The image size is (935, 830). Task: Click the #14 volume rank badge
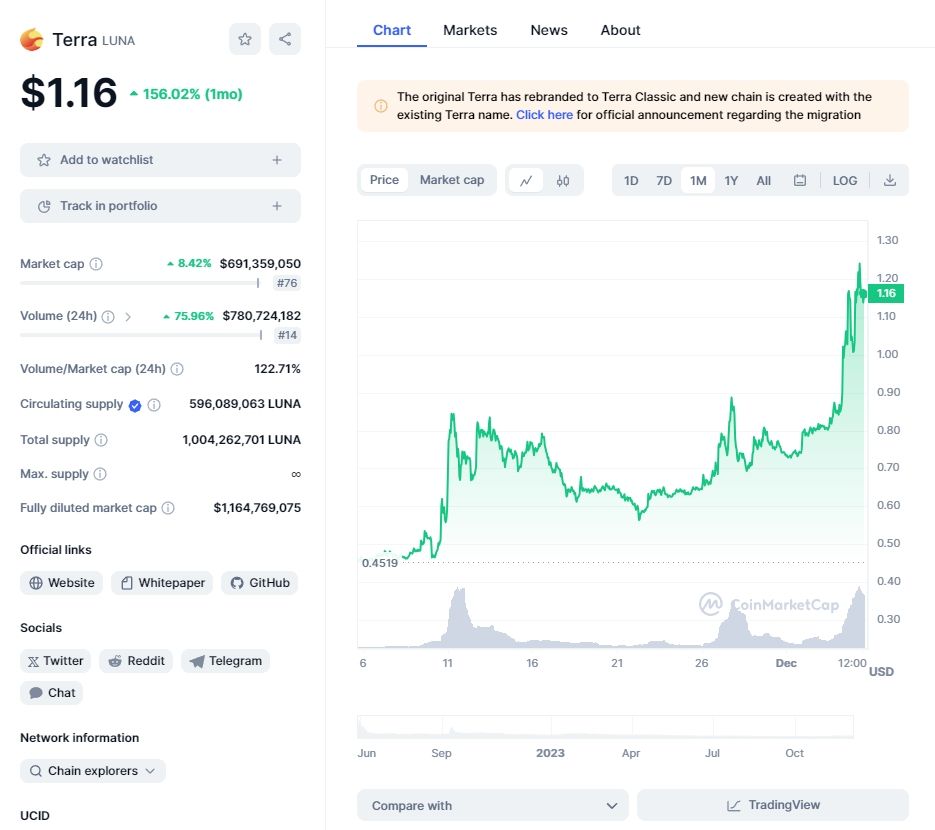pos(286,335)
